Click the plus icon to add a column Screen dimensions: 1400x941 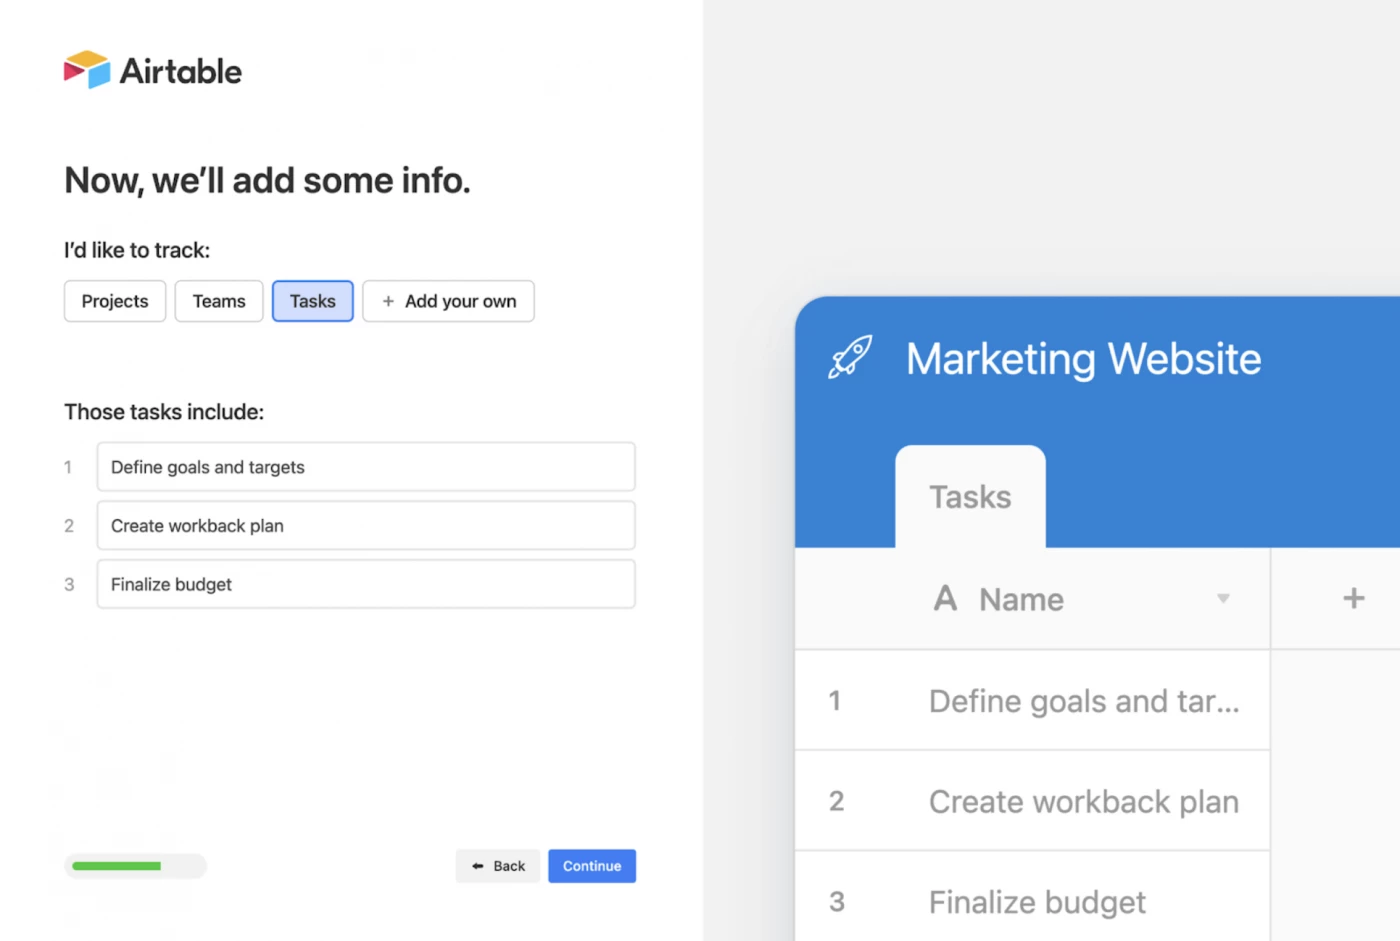[x=1353, y=598]
